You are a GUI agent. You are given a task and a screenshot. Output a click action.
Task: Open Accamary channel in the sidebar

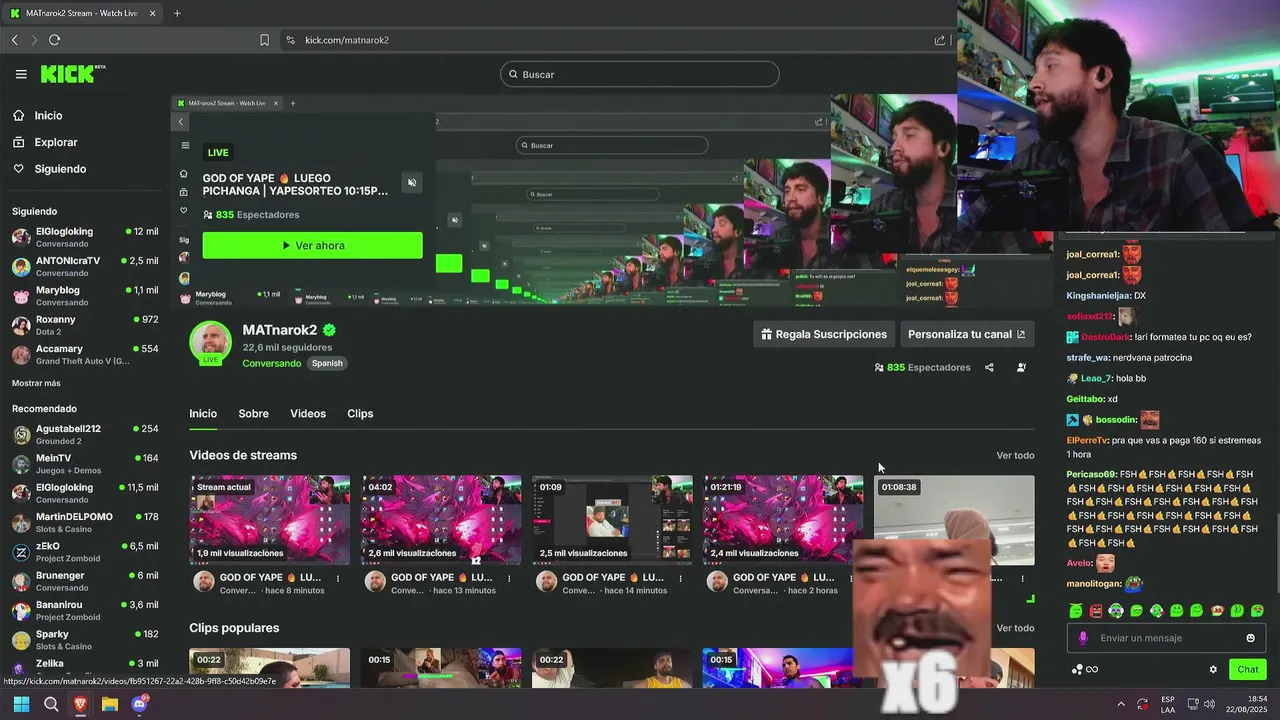point(85,355)
